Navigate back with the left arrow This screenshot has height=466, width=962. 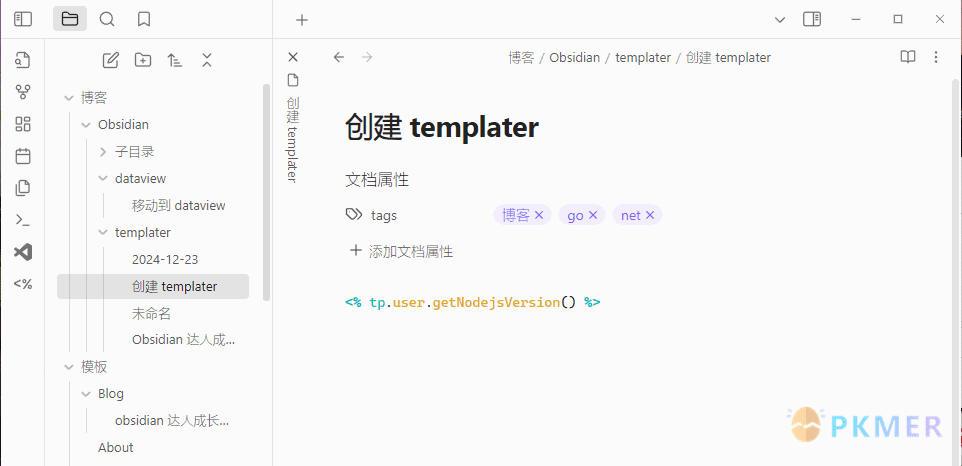click(x=339, y=57)
